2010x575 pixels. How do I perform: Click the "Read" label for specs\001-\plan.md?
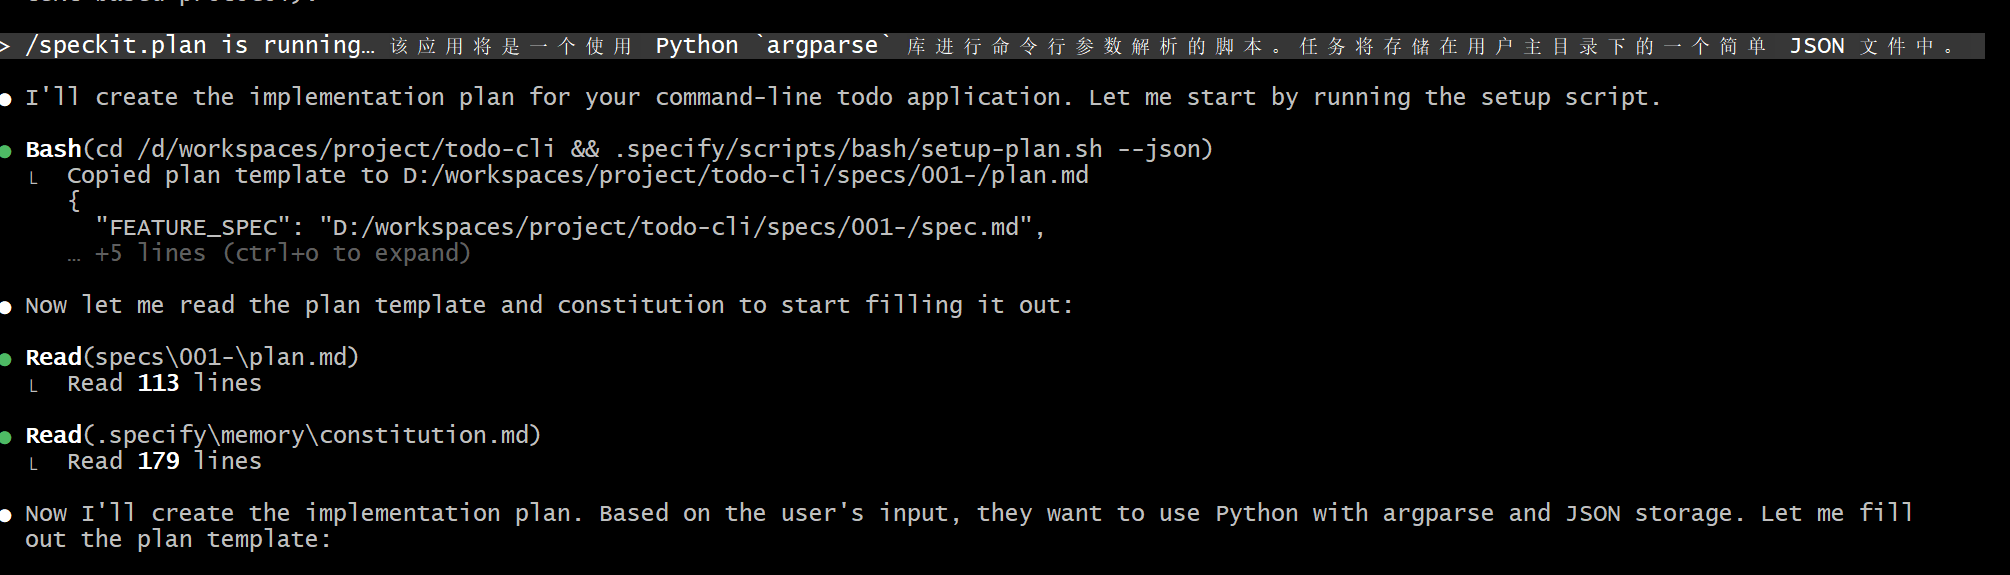(53, 358)
